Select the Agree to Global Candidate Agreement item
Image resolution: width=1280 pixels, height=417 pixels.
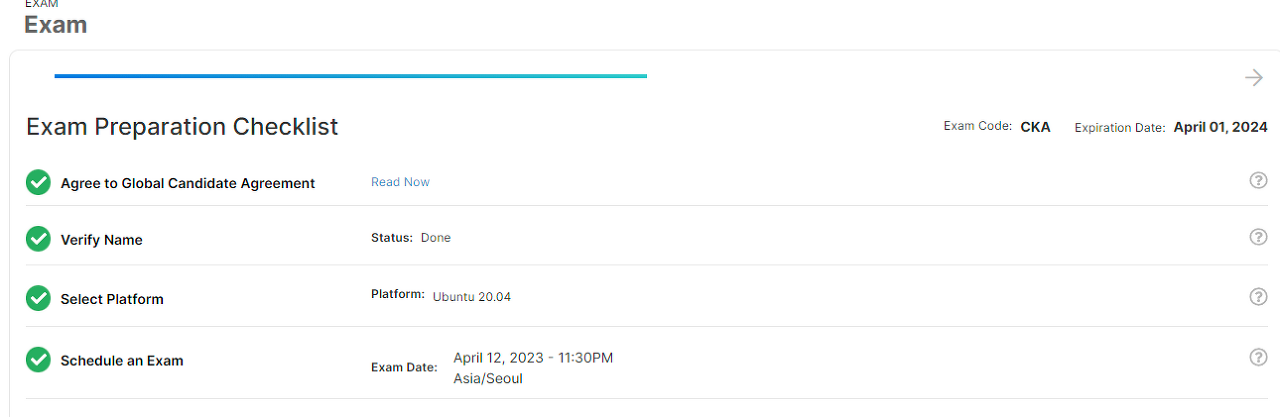[x=188, y=183]
